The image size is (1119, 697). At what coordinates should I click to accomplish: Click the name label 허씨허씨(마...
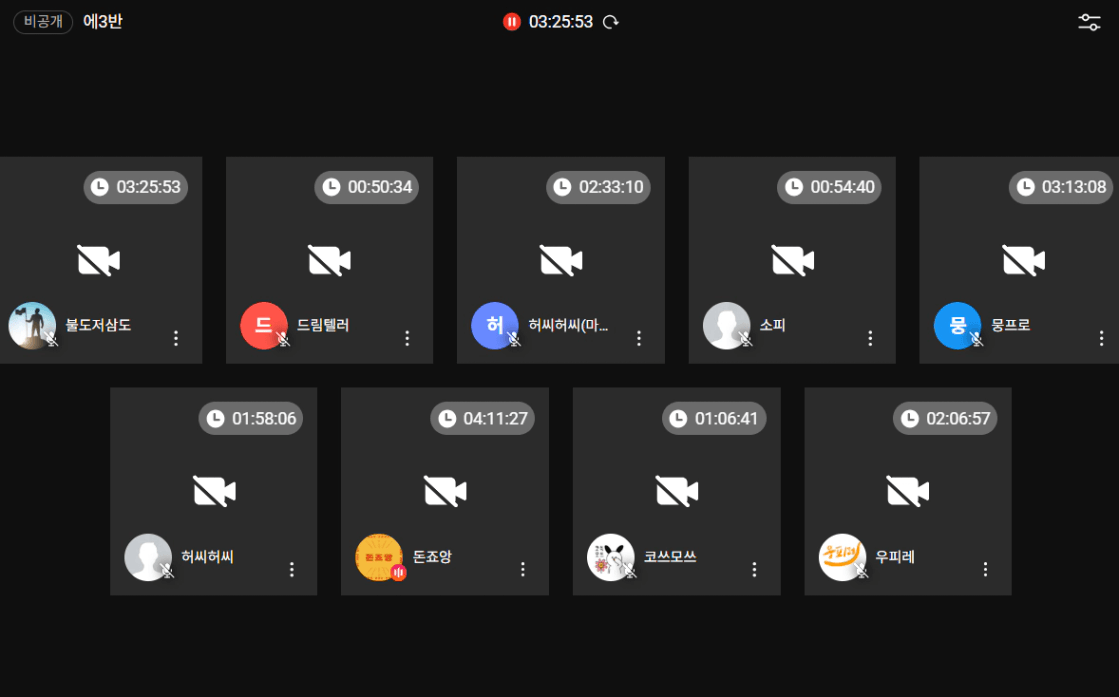pos(568,325)
